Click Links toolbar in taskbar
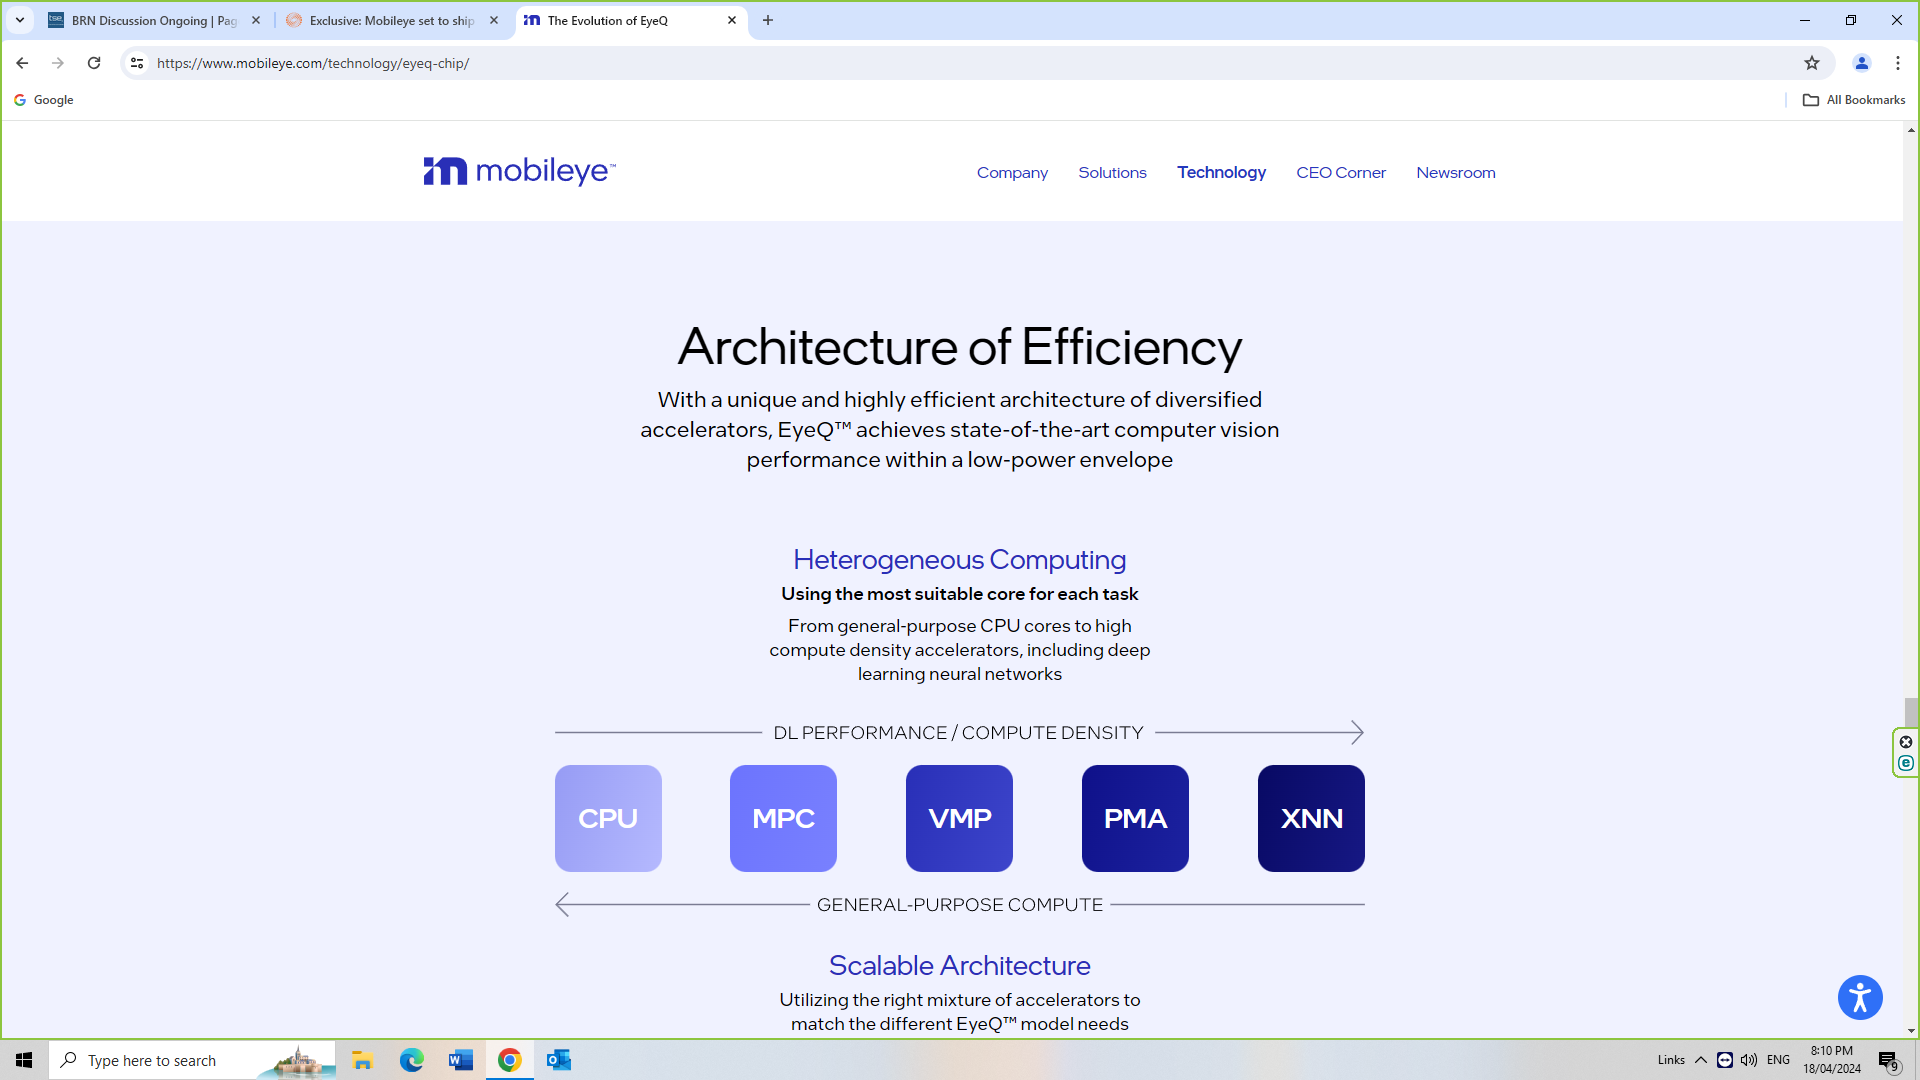The height and width of the screenshot is (1080, 1920). pyautogui.click(x=1671, y=1060)
